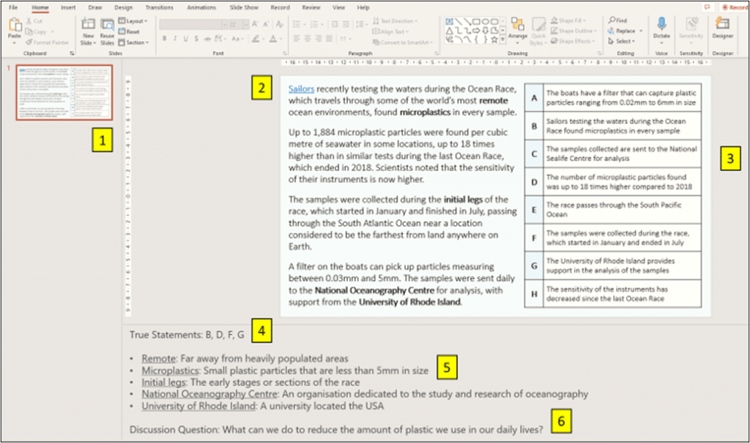Select the text box shape in gallery
This screenshot has width=750, height=443.
(449, 22)
